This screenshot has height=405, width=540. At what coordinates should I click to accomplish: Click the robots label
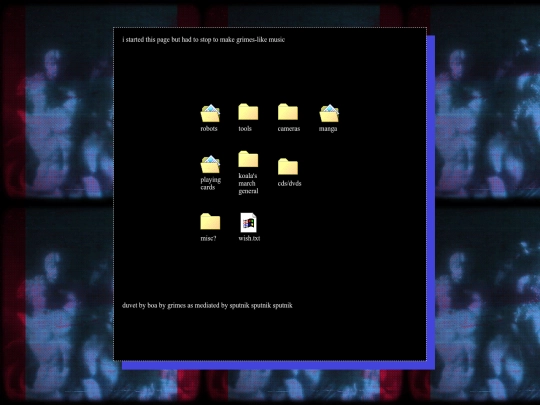click(x=209, y=128)
